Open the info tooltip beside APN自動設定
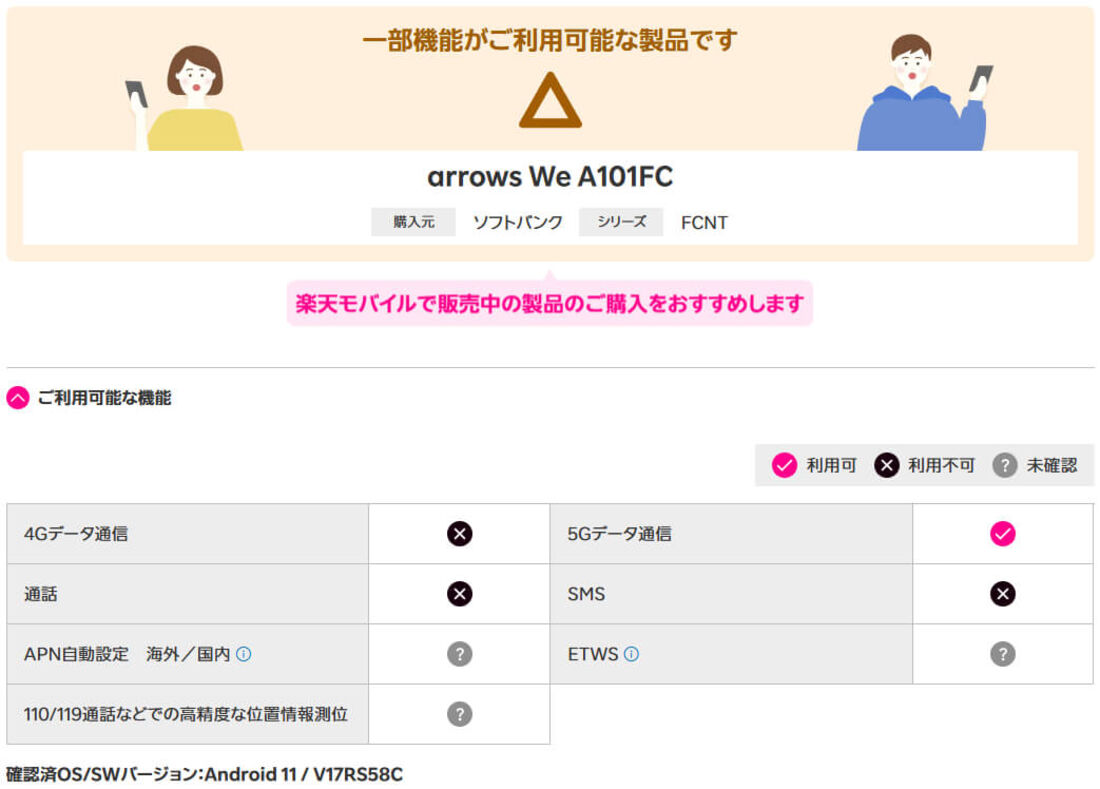Viewport: 1100px width, 789px height. coord(243,654)
